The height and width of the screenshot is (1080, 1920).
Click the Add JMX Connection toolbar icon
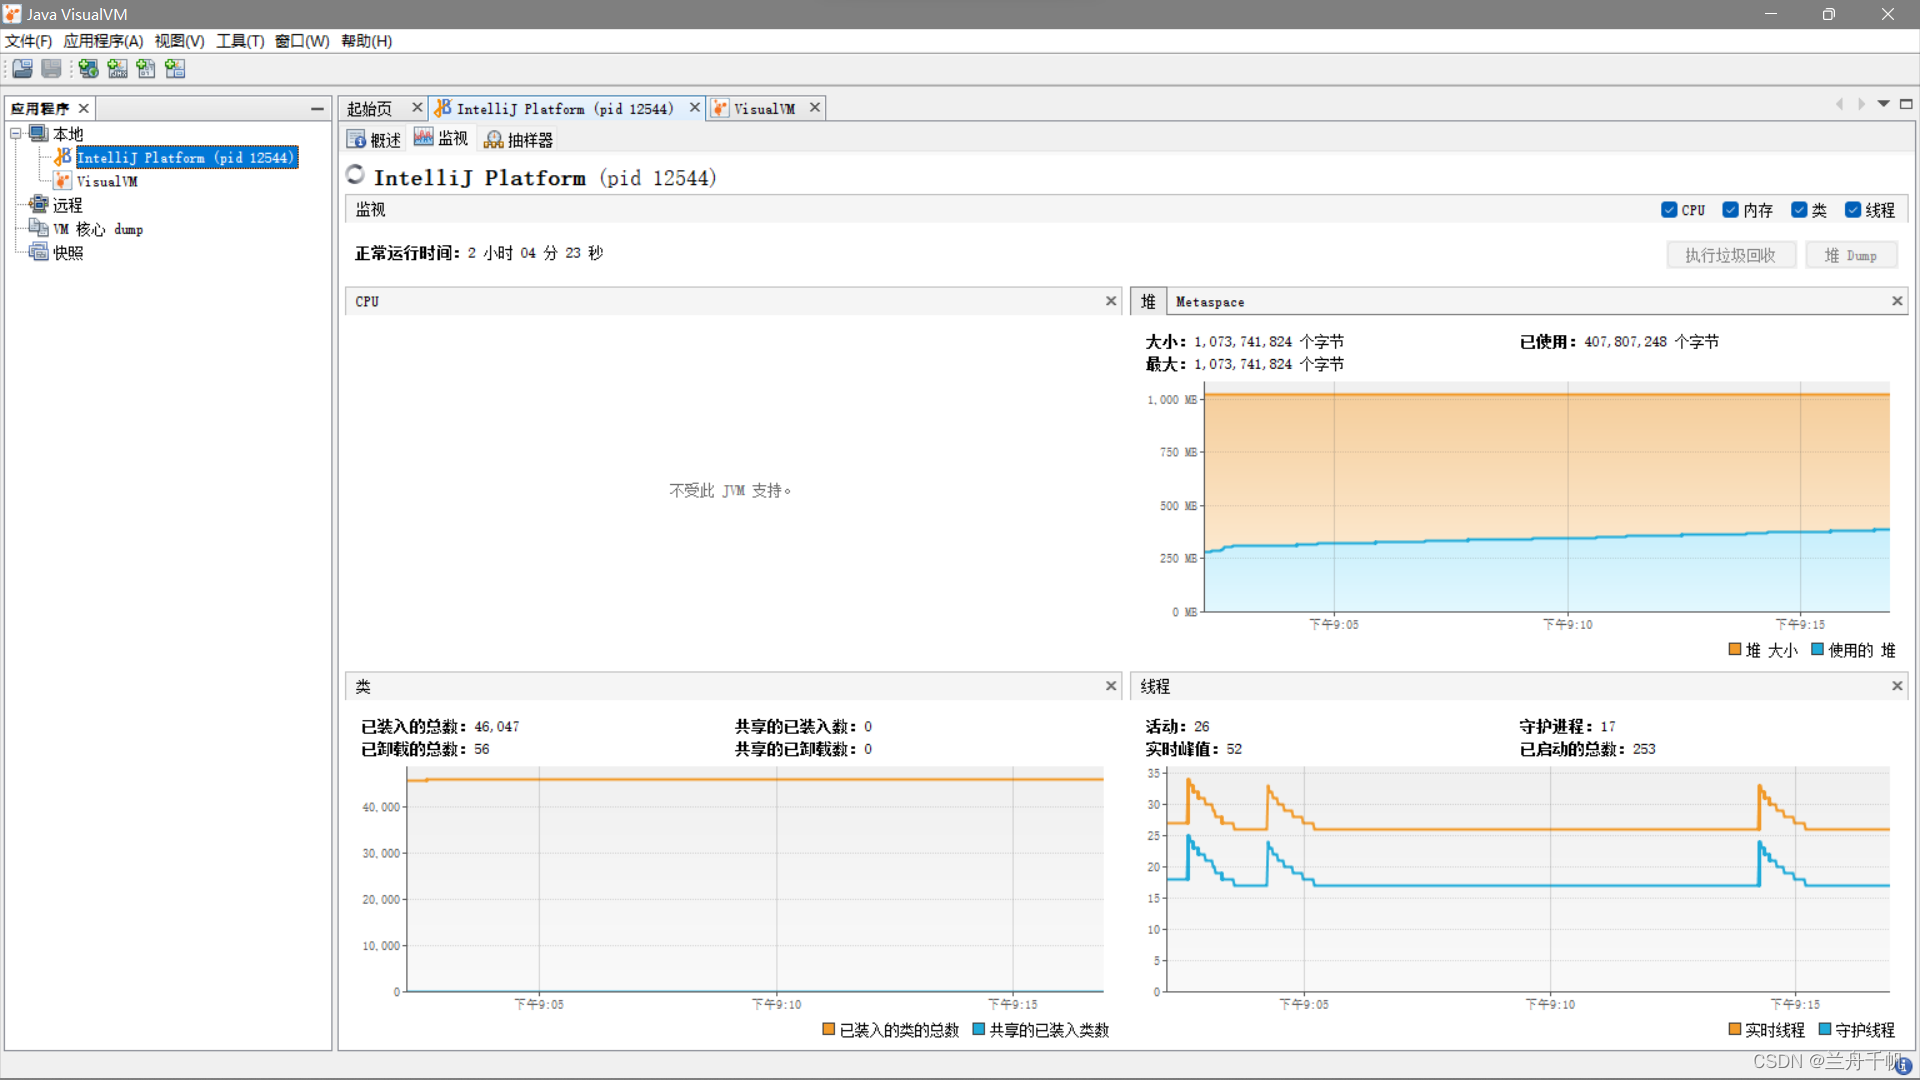(x=118, y=69)
